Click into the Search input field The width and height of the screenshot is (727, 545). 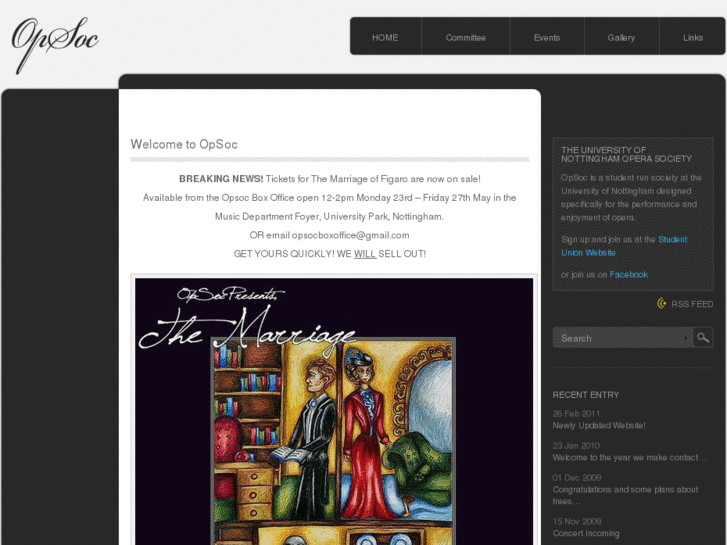point(622,338)
